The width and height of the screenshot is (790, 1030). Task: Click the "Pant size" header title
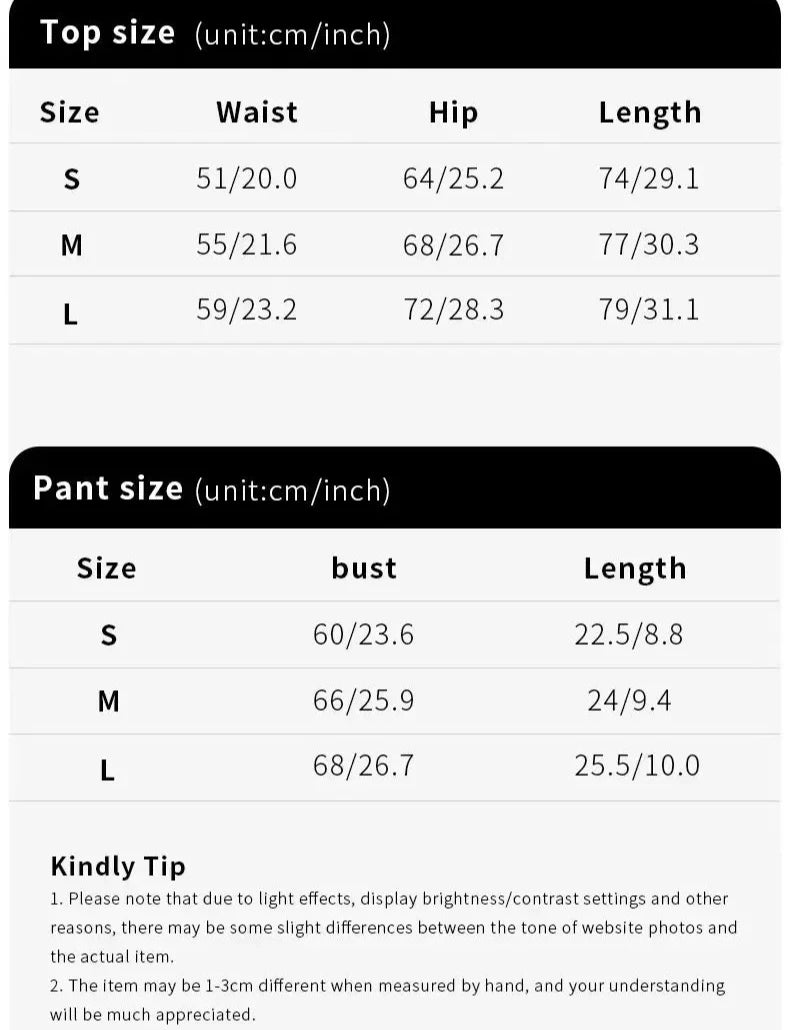pyautogui.click(x=108, y=488)
